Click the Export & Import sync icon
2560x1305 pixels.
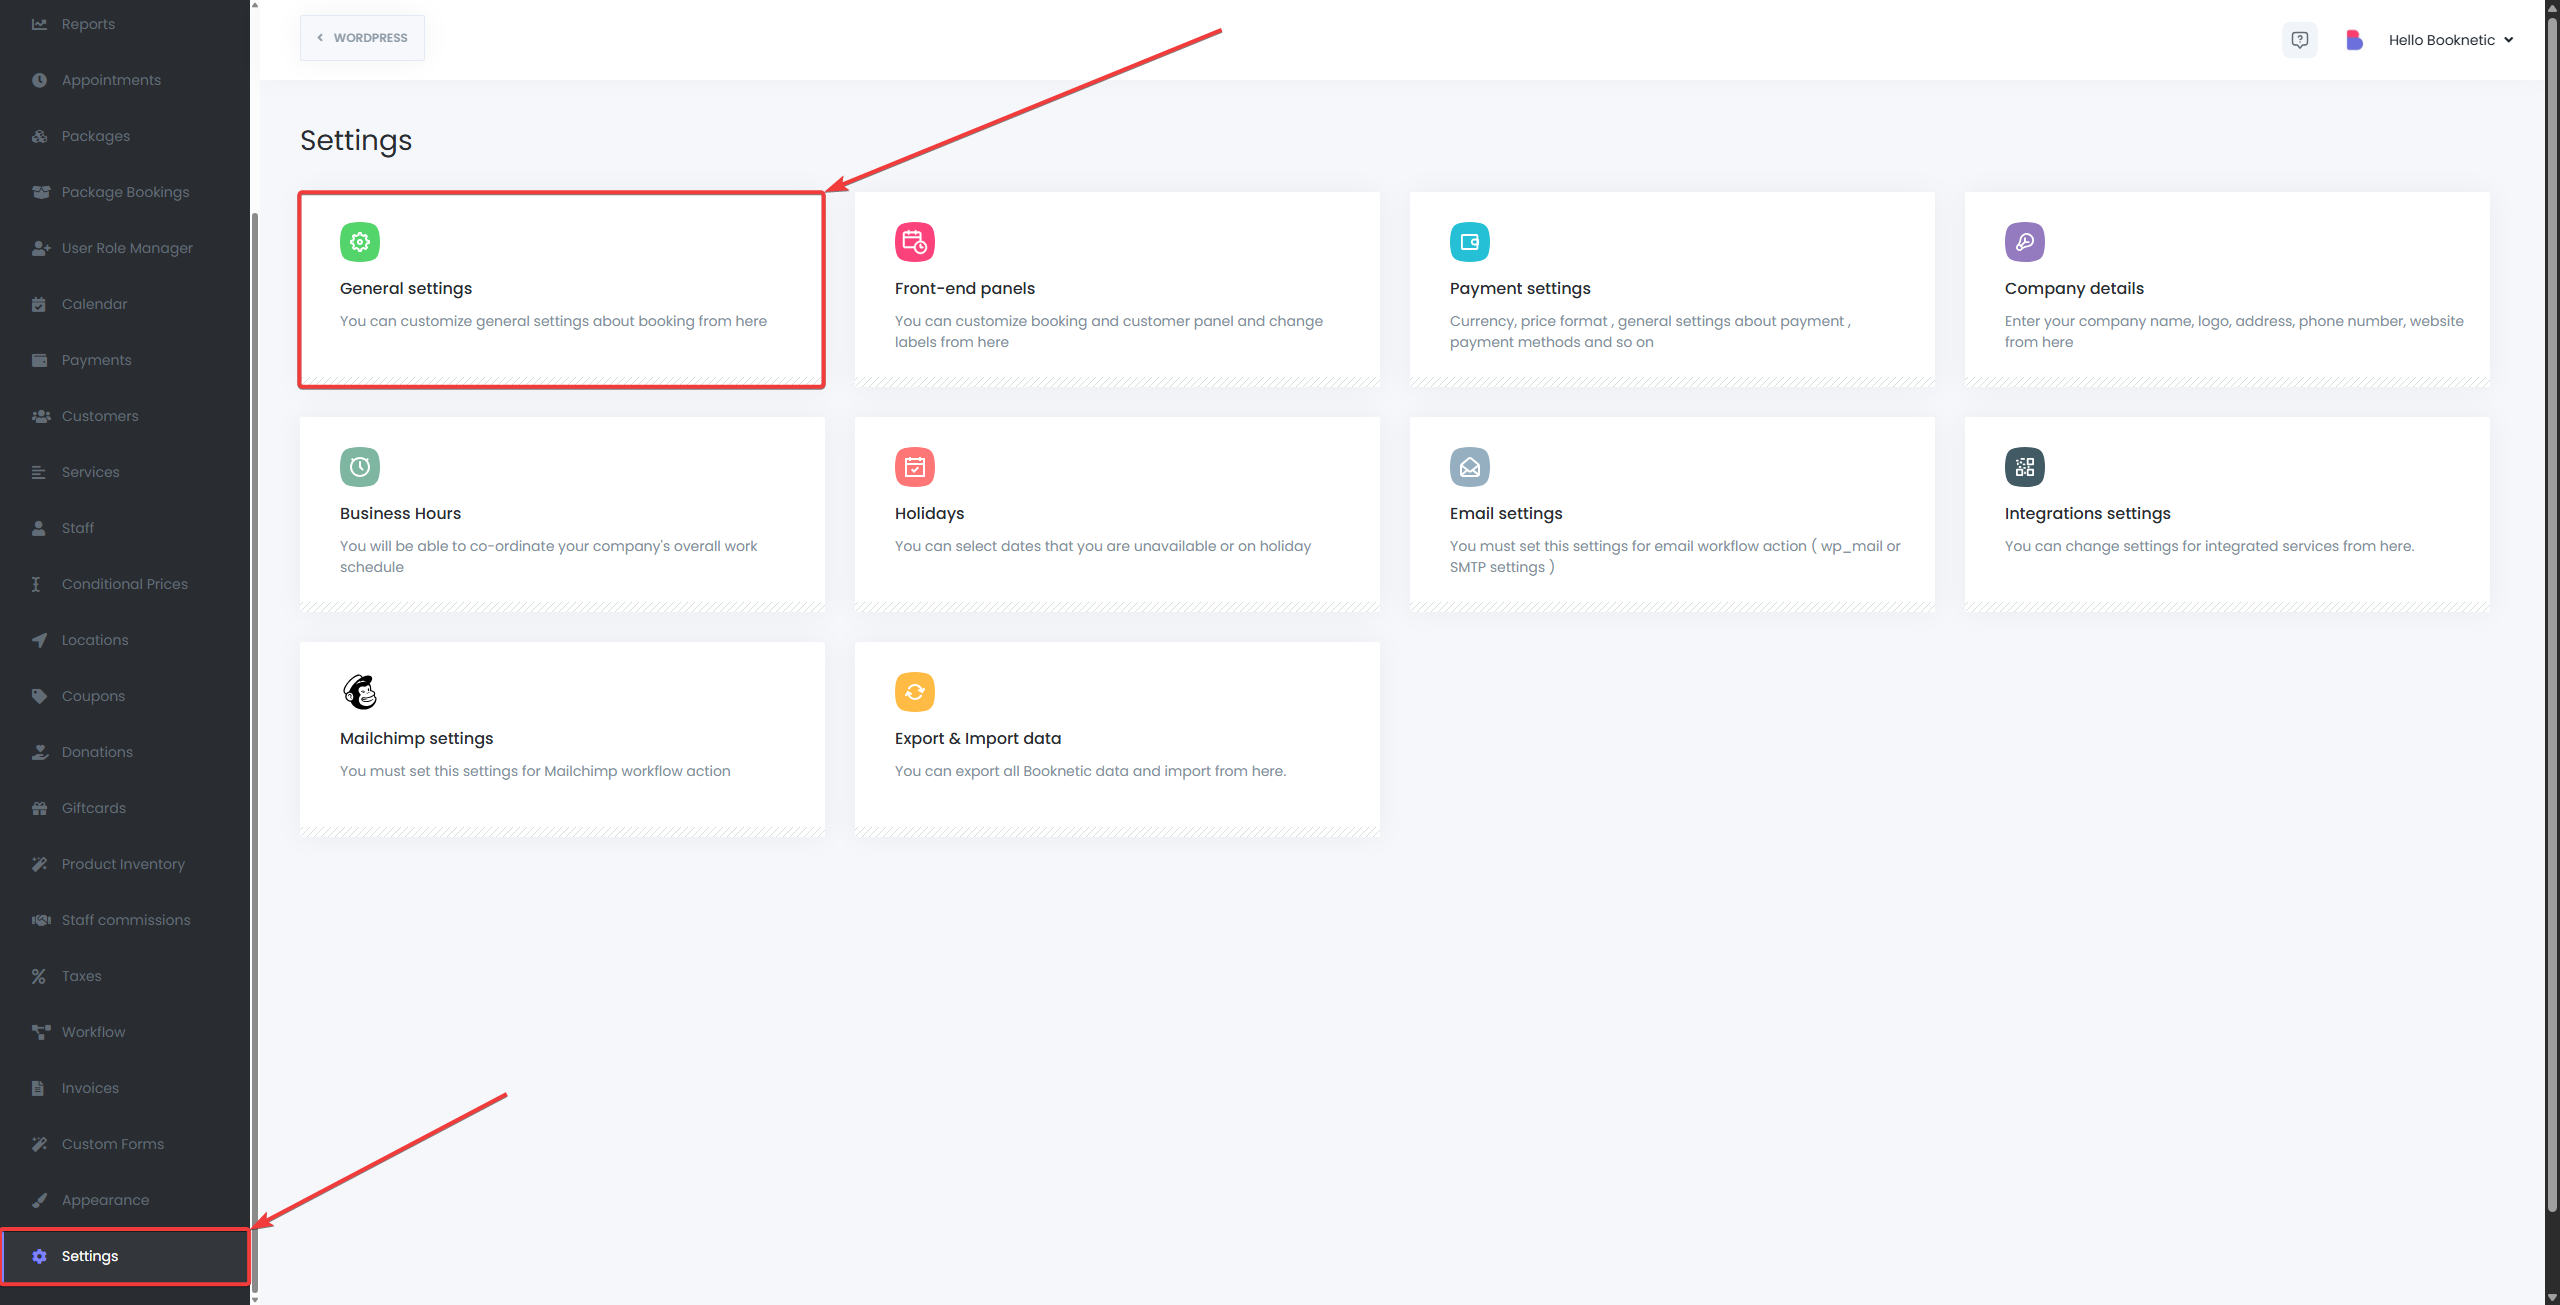coord(914,692)
